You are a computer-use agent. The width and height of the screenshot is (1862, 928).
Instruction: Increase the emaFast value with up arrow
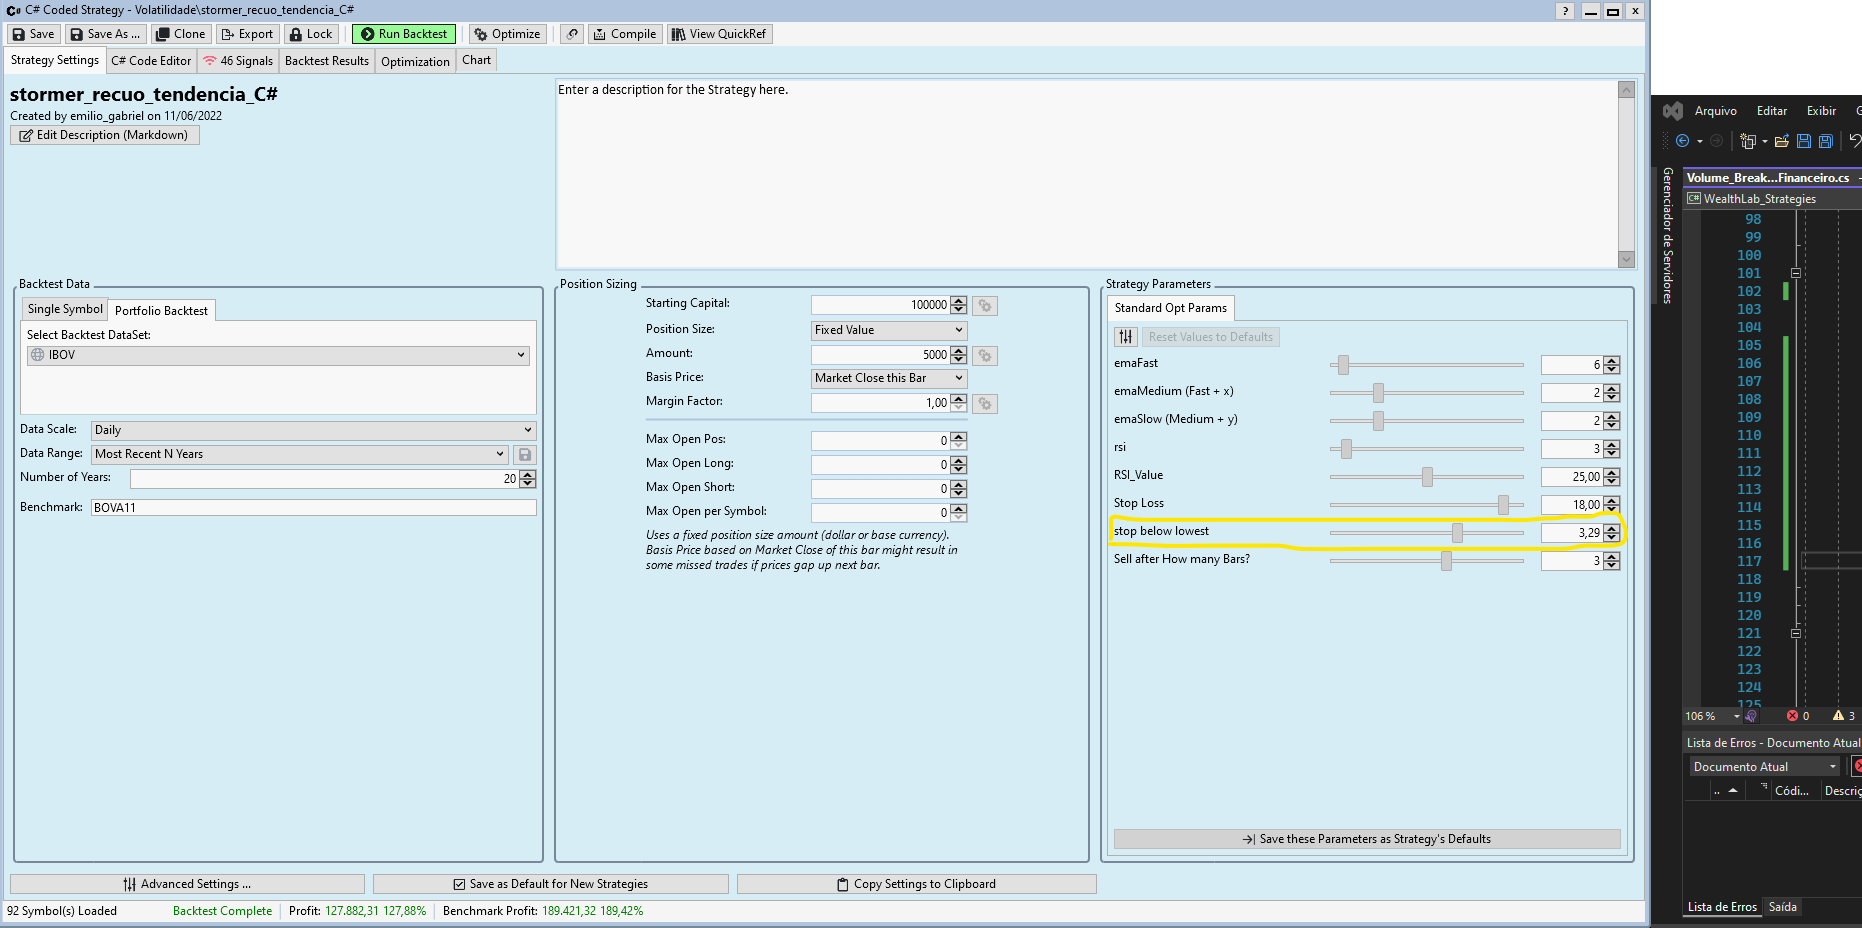pyautogui.click(x=1611, y=361)
